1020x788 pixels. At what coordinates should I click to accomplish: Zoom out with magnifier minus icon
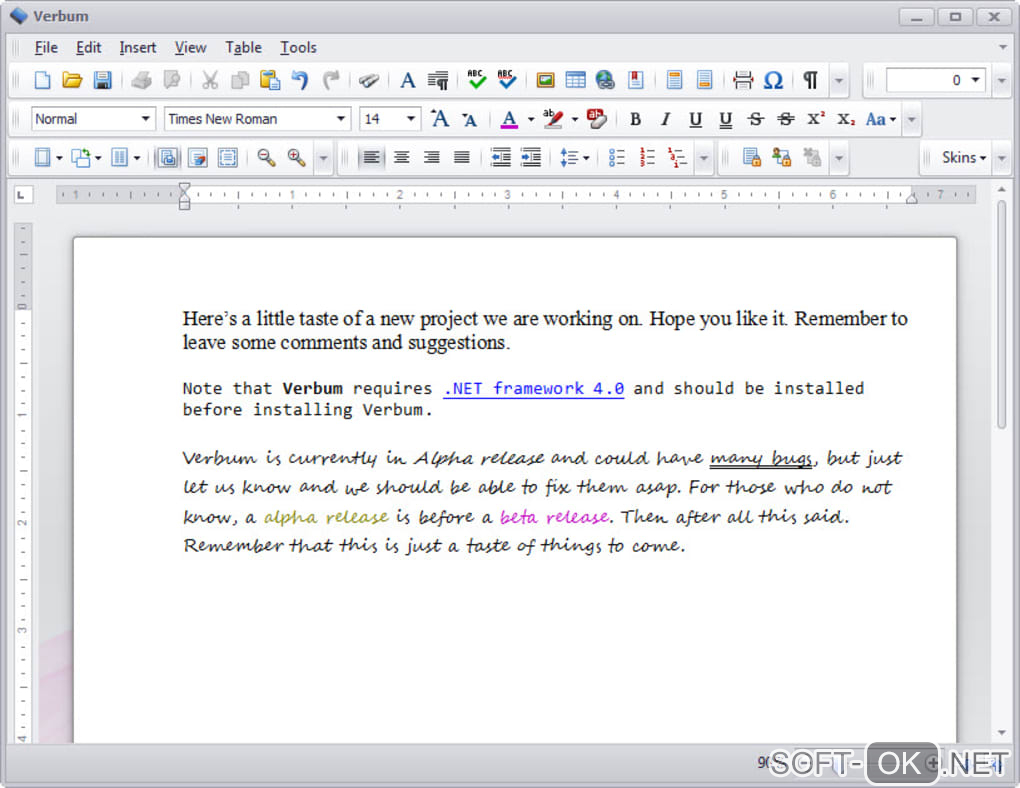point(266,157)
